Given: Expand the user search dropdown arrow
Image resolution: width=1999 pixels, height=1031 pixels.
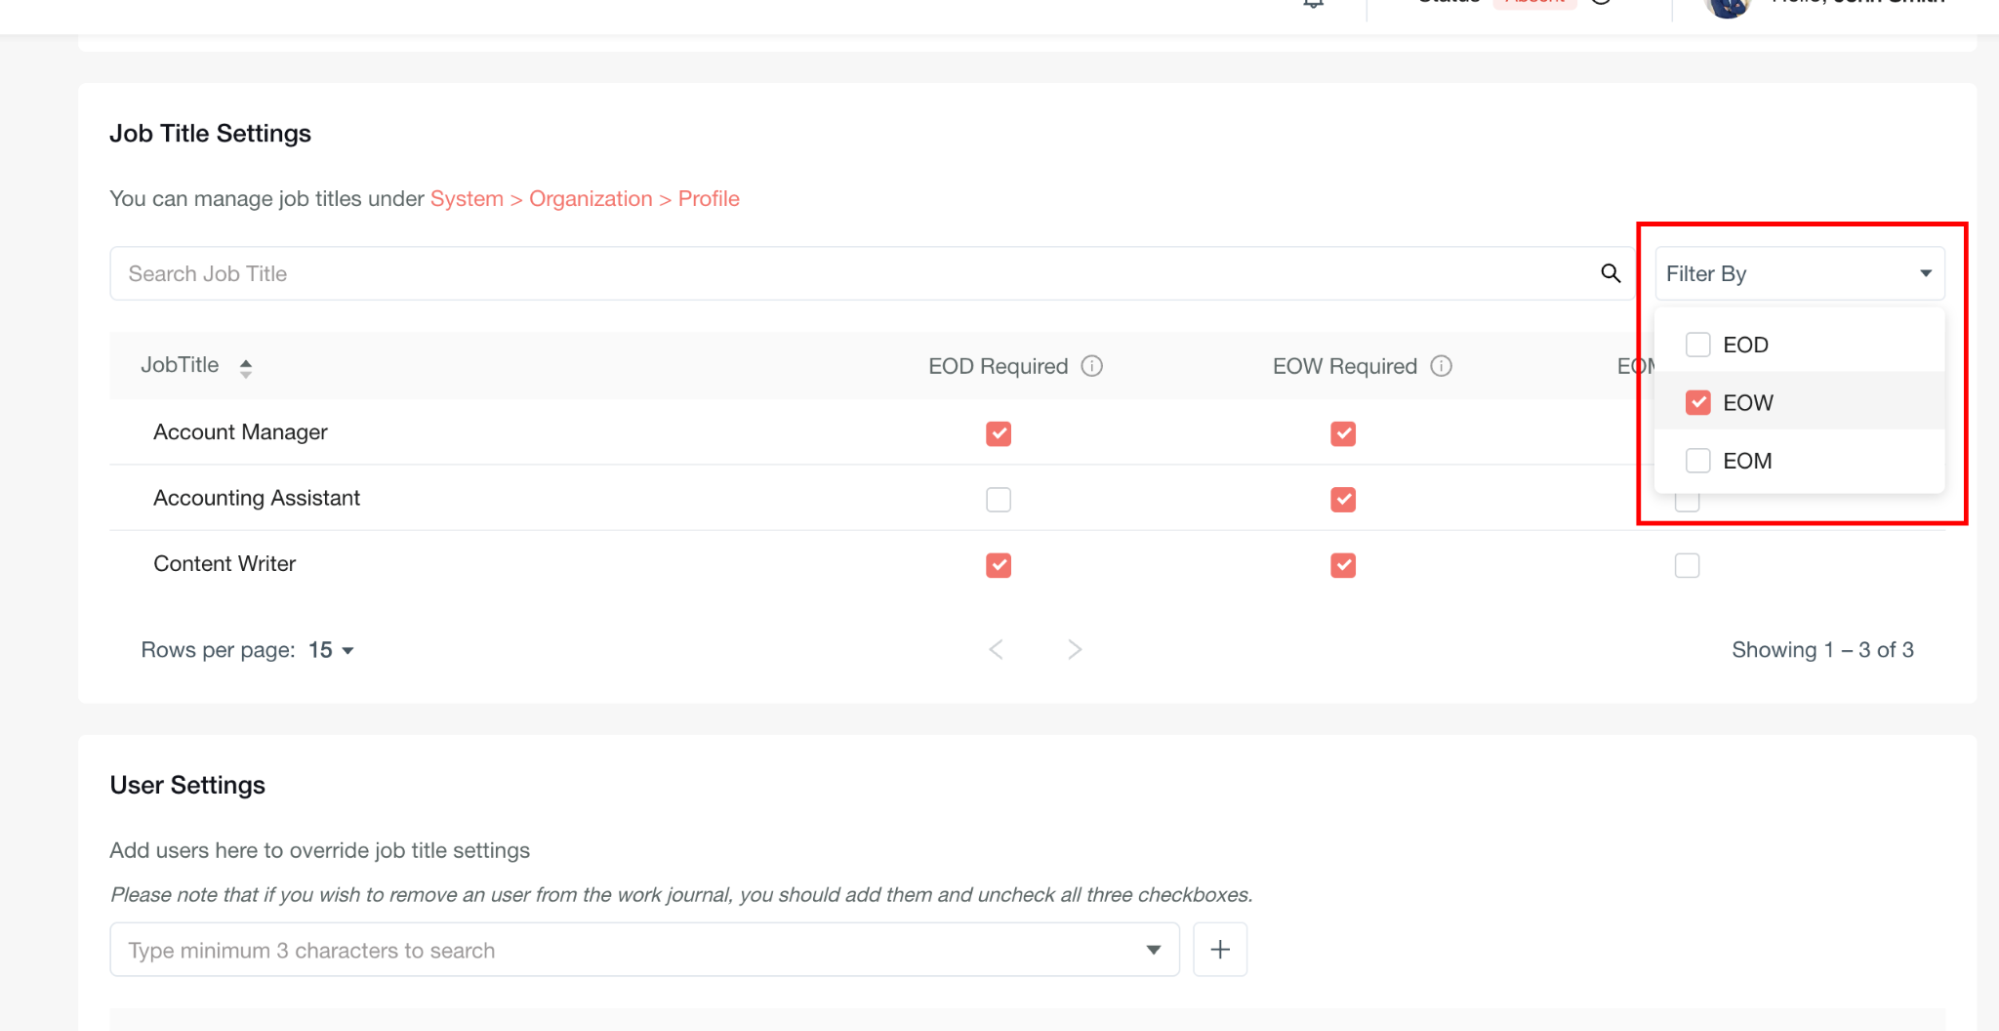Looking at the screenshot, I should click(x=1153, y=950).
